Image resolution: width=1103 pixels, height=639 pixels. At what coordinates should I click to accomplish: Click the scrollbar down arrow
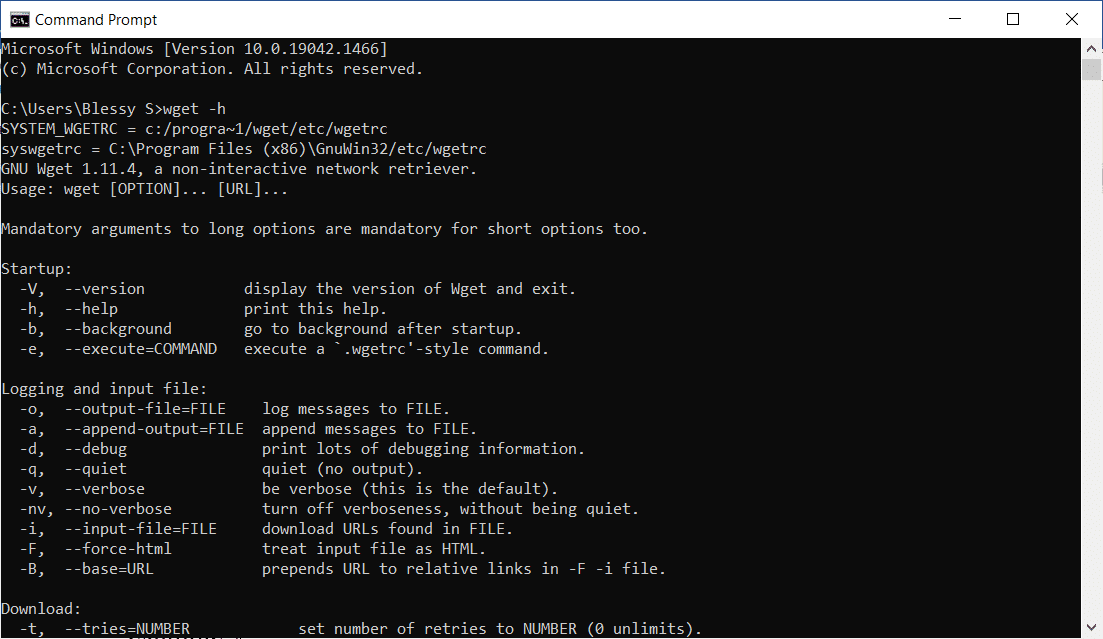(x=1091, y=627)
